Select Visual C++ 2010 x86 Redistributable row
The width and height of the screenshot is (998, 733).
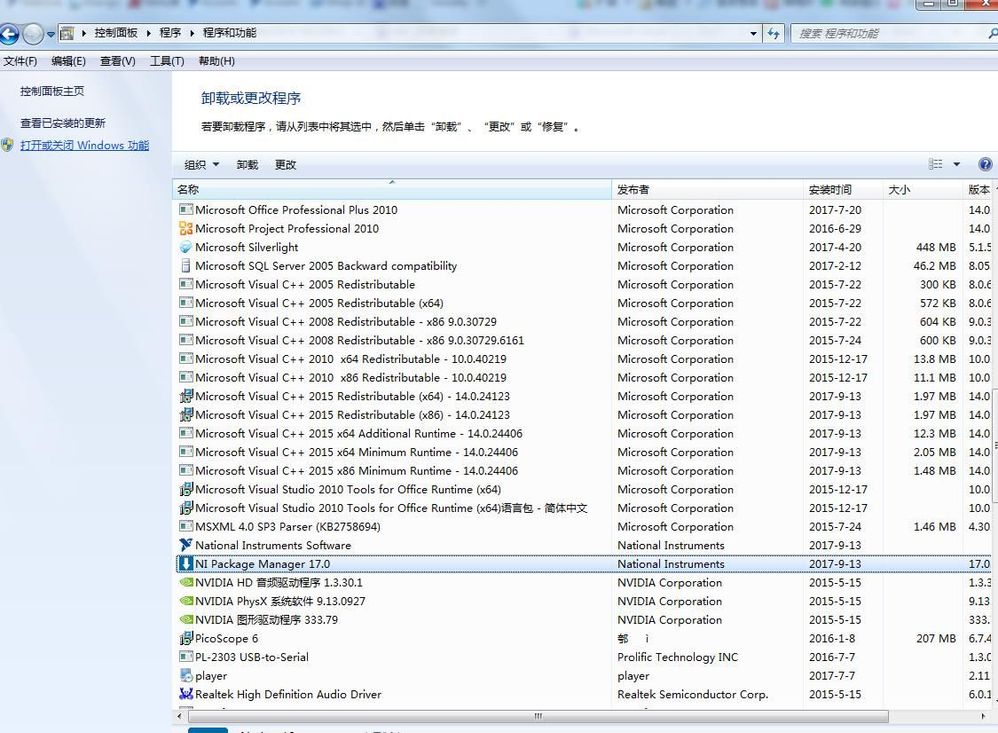click(584, 377)
